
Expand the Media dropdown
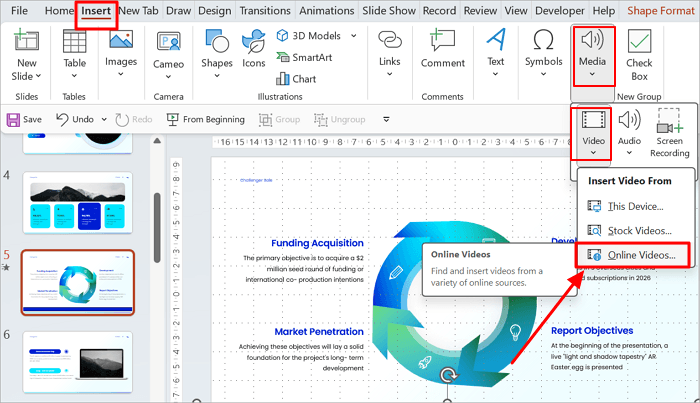[591, 53]
